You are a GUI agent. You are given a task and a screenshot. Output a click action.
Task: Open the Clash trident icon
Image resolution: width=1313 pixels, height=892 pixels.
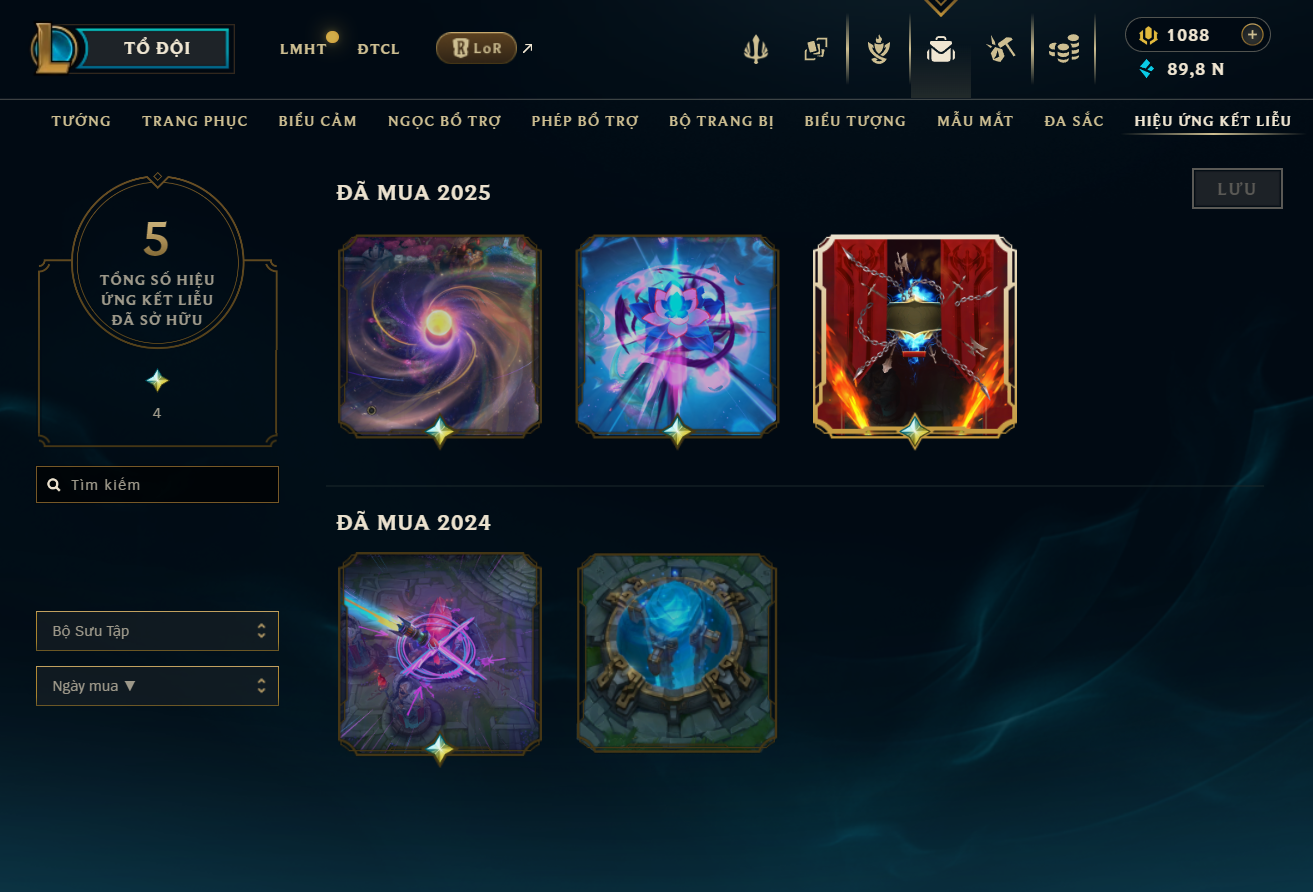(756, 49)
